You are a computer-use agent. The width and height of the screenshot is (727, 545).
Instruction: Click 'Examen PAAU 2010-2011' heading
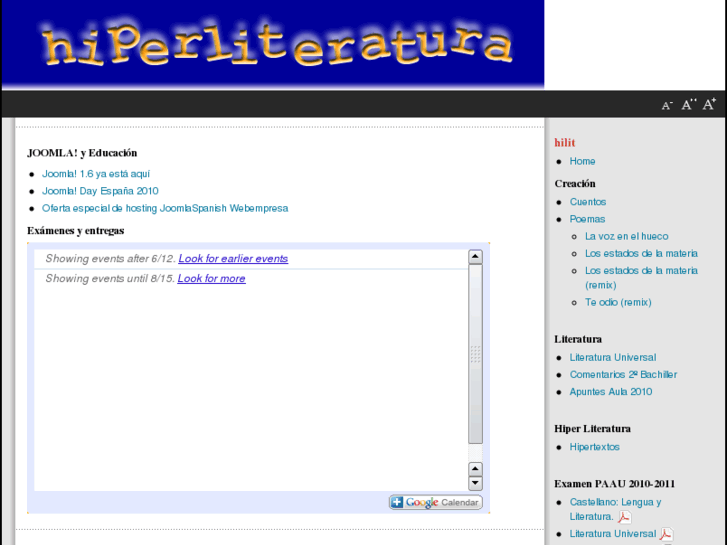tap(614, 484)
